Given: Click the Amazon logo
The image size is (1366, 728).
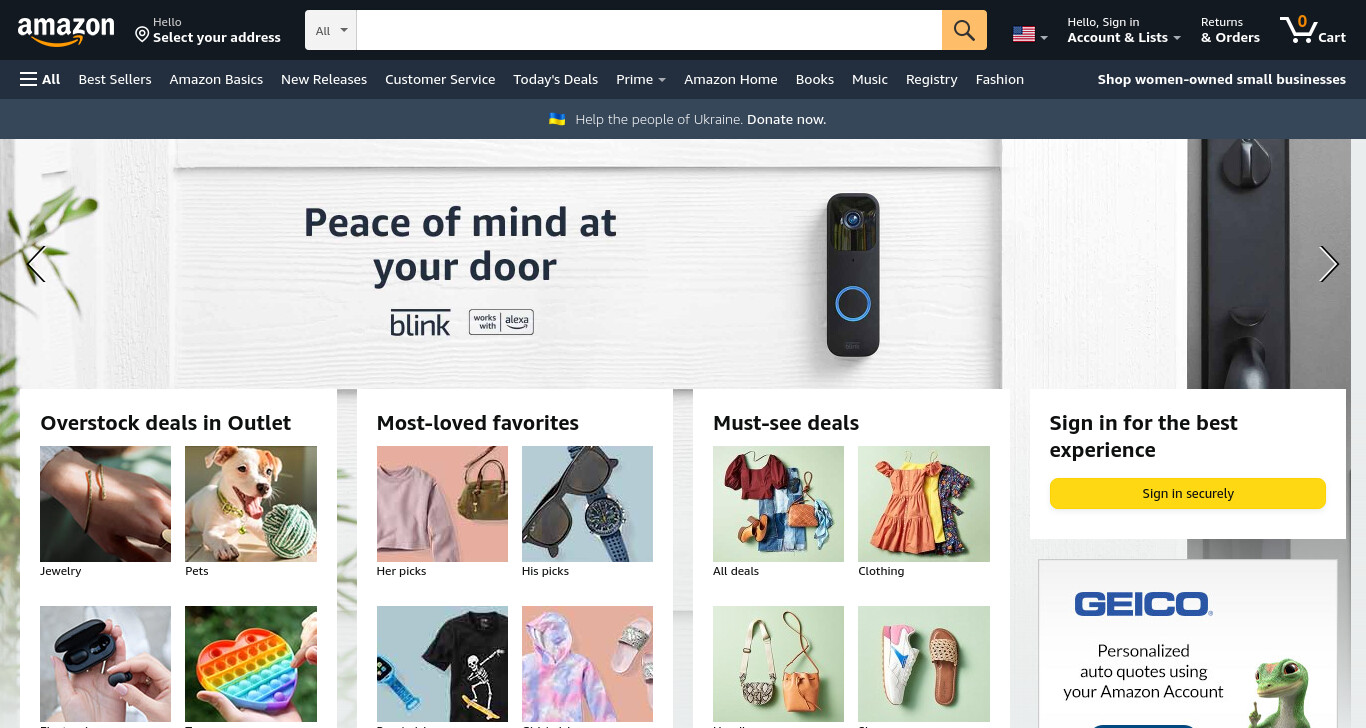Looking at the screenshot, I should coord(66,31).
